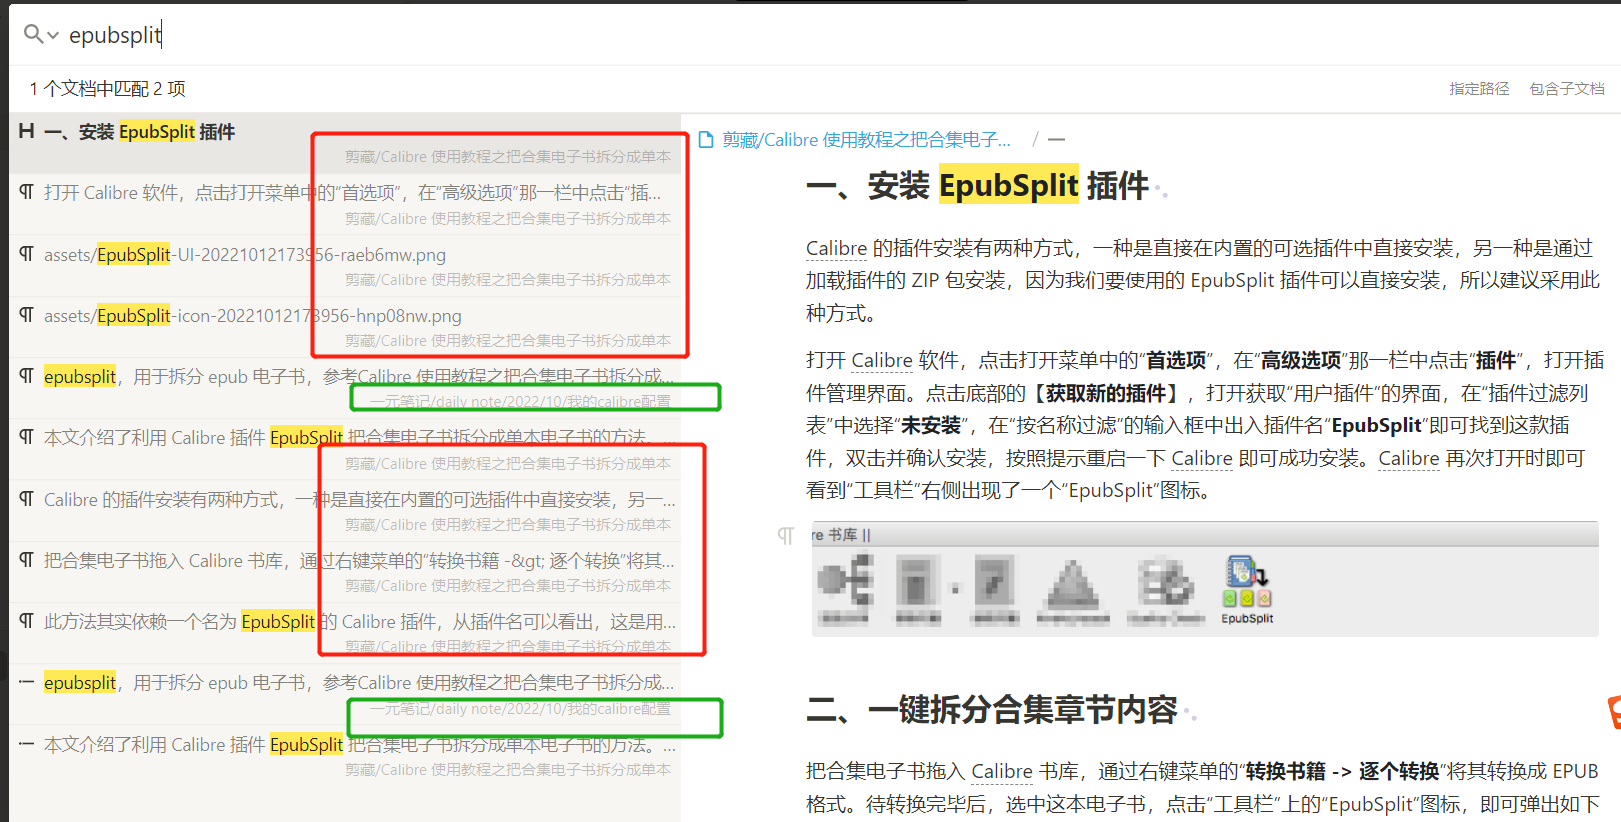
Task: Select the result 打开 Calibre 软件，点击打开菜单中的"首选项"
Action: [345, 204]
